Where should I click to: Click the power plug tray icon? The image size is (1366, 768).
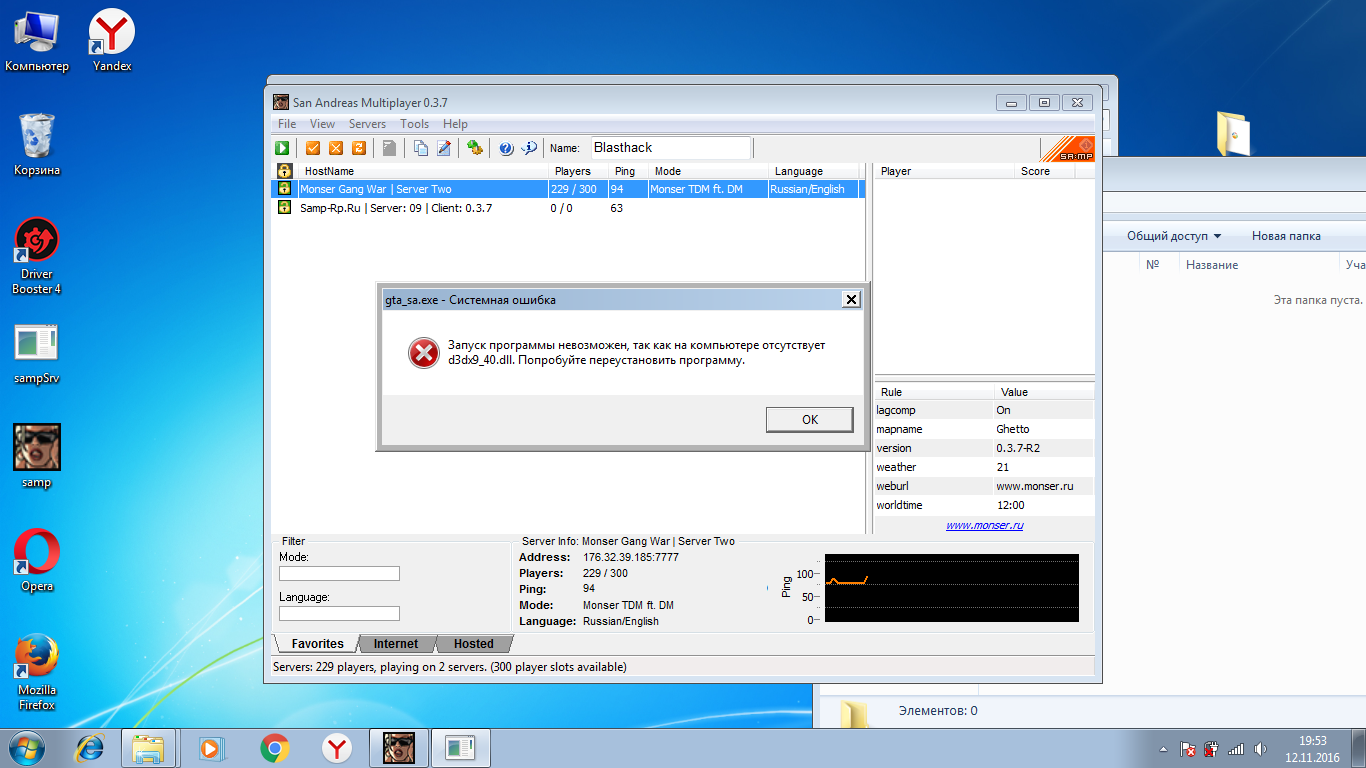(x=1212, y=748)
